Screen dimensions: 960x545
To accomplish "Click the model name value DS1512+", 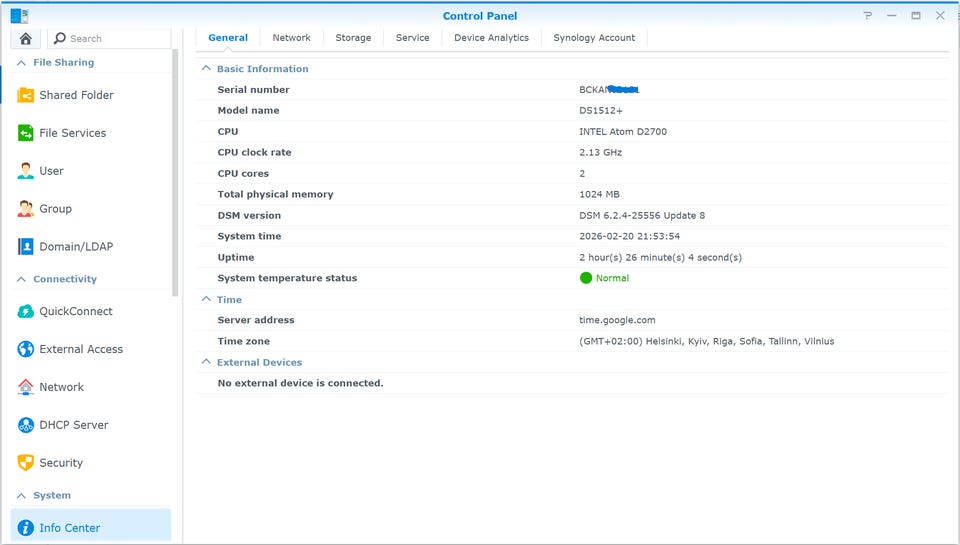I will [601, 111].
